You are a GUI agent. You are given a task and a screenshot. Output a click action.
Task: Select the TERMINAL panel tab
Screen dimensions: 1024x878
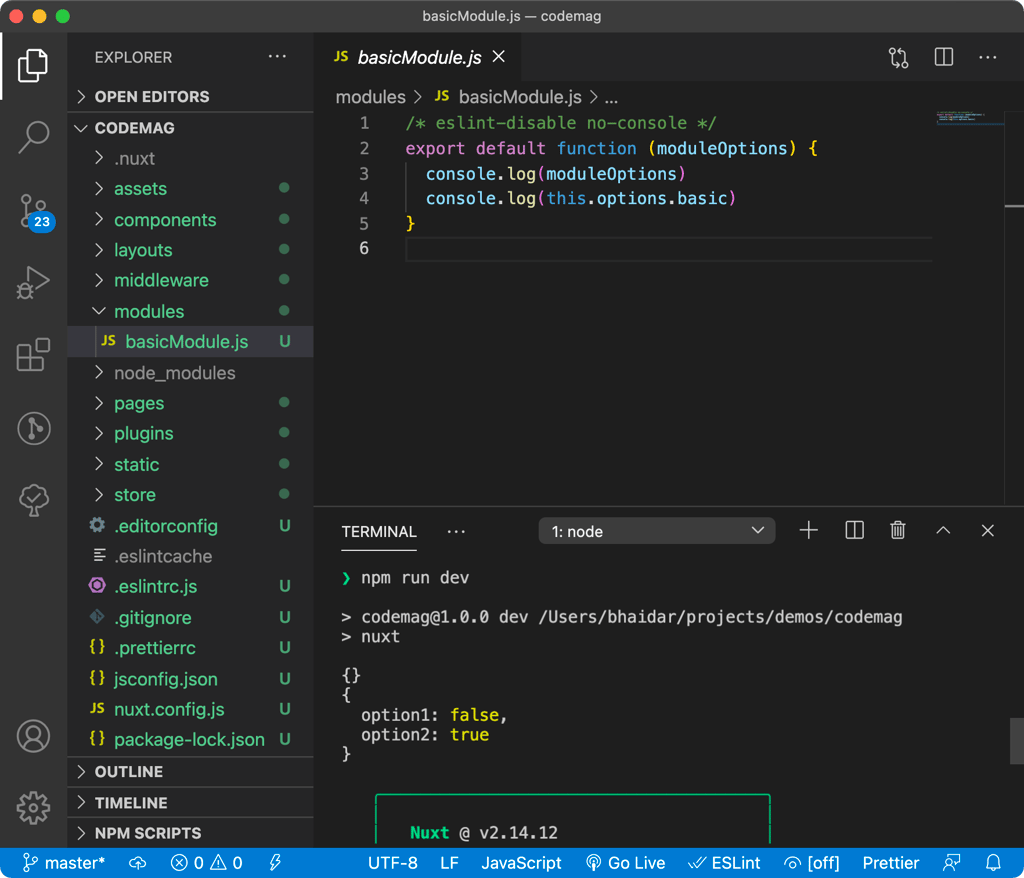click(379, 532)
